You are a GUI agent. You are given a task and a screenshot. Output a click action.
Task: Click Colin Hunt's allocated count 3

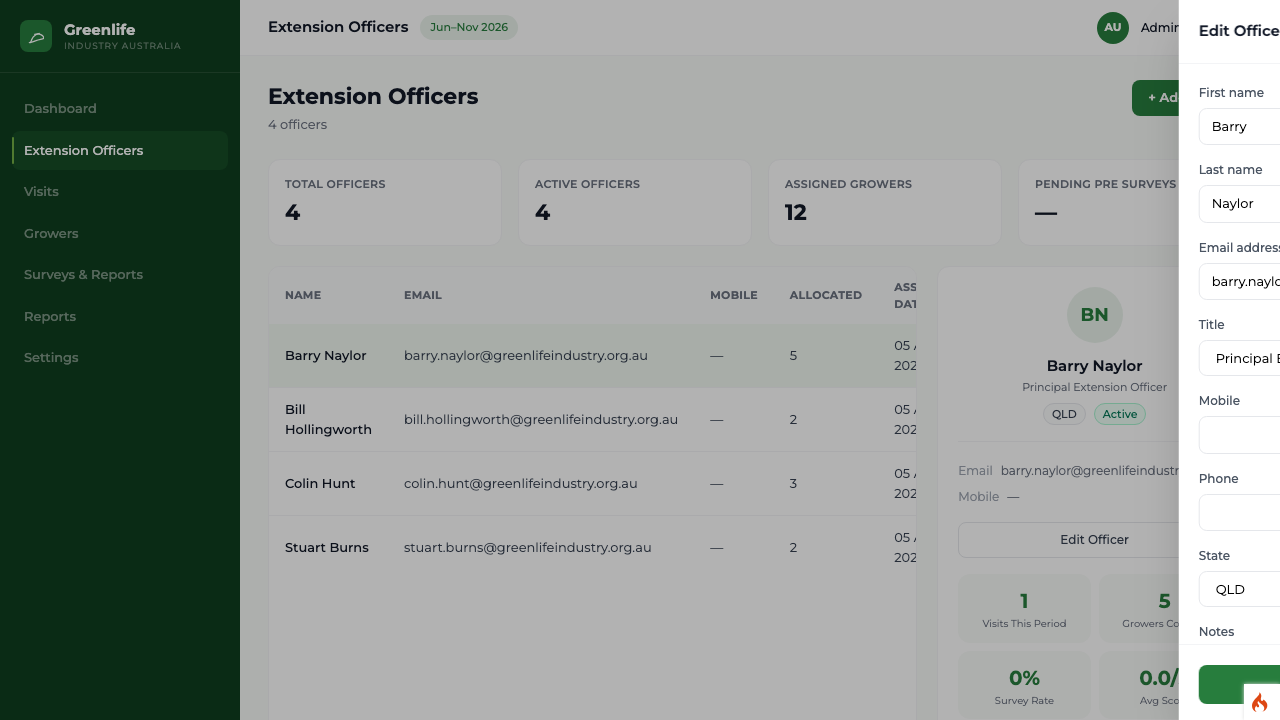tap(793, 483)
